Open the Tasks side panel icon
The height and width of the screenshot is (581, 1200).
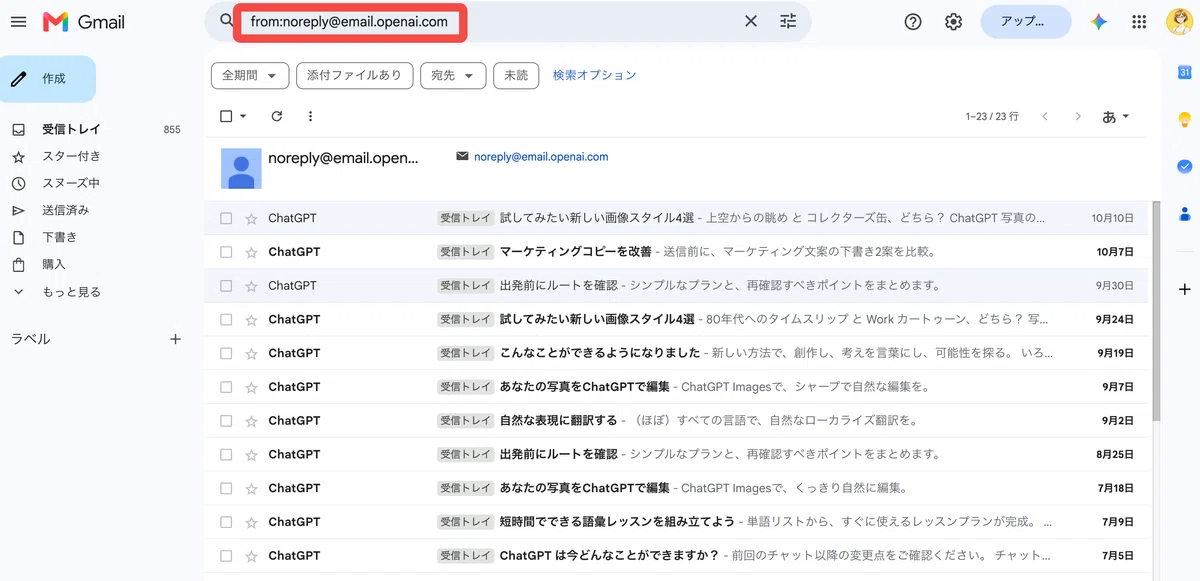coord(1184,166)
